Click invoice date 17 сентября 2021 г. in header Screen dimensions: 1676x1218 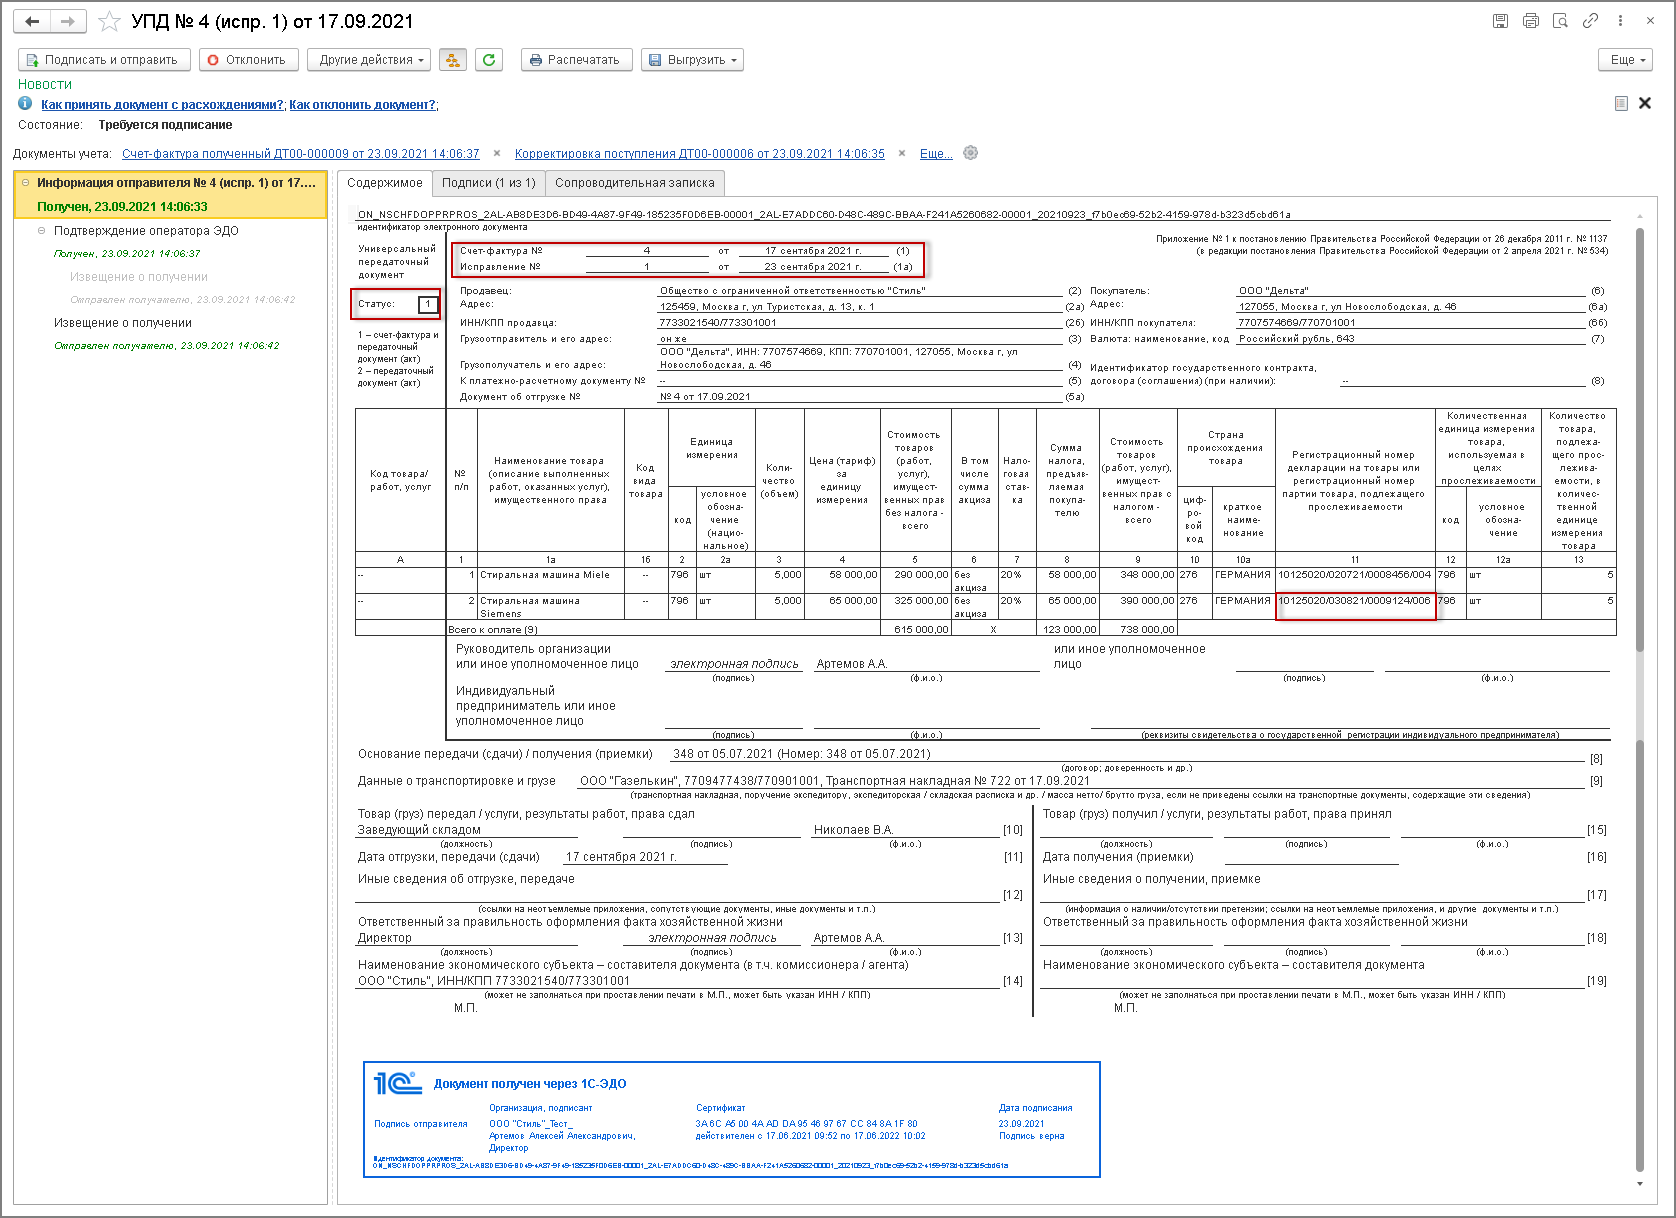(813, 251)
